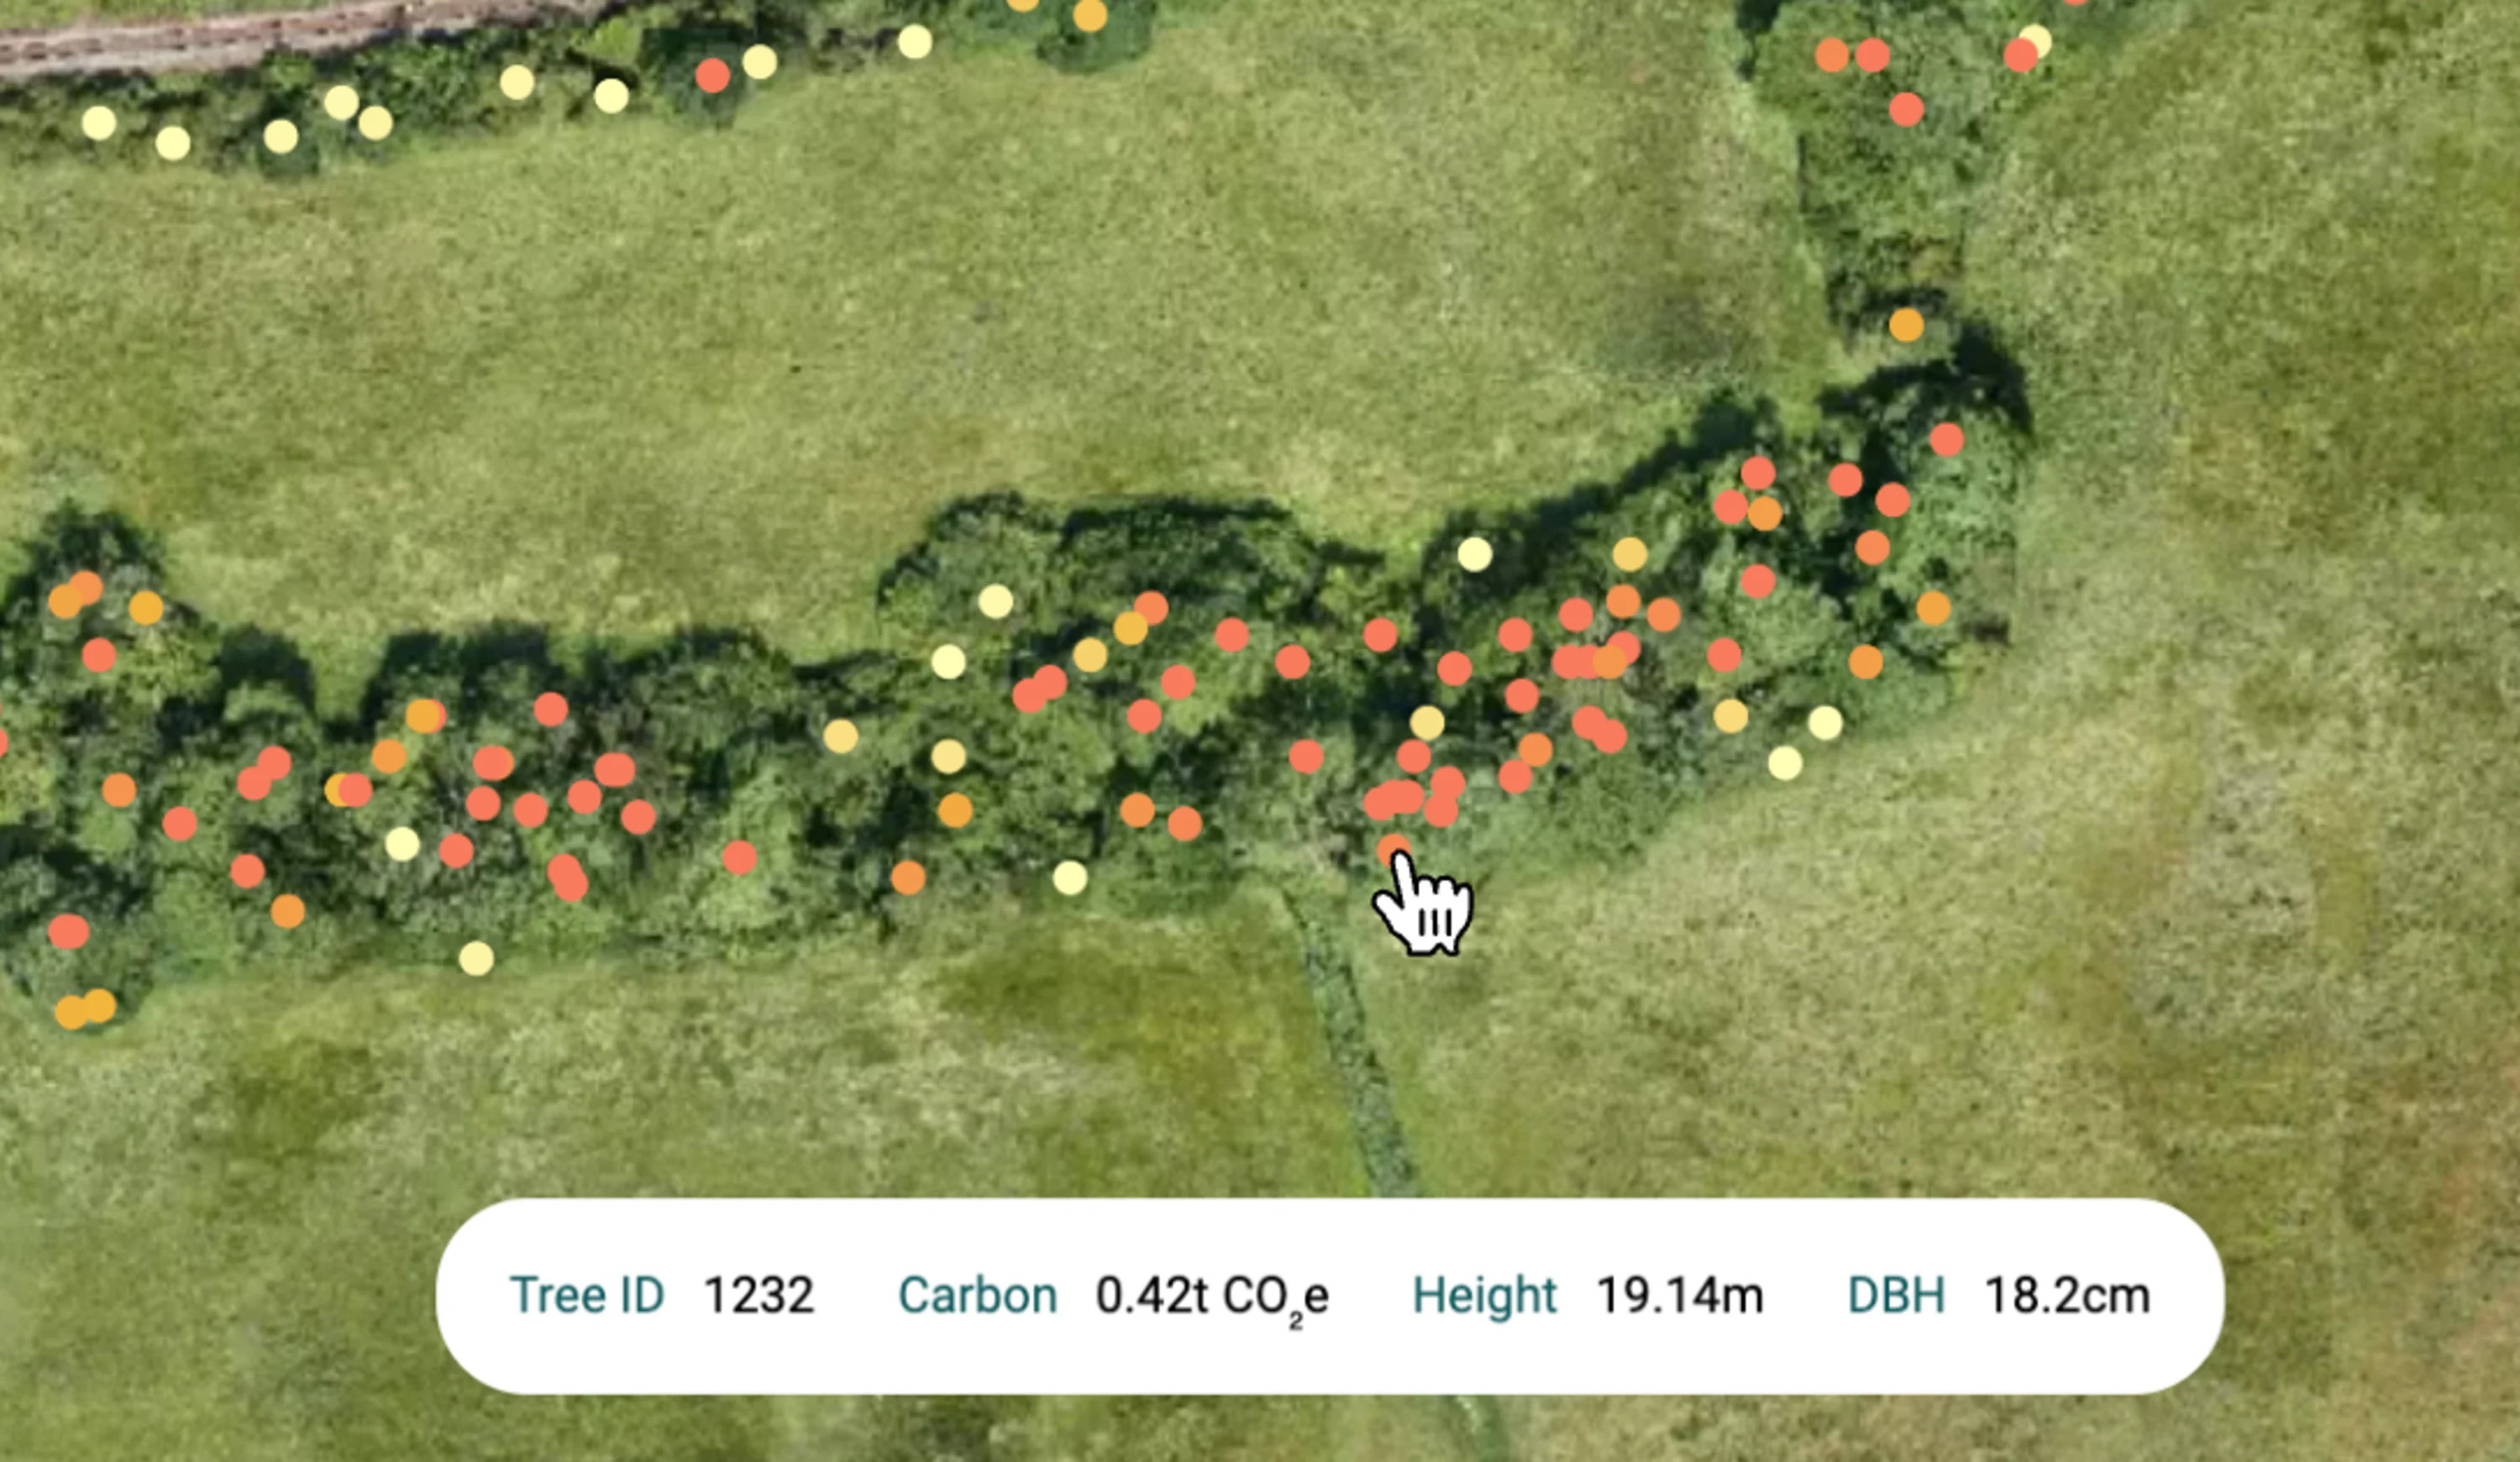The image size is (2520, 1462).
Task: Click the Tree ID label
Action: [587, 1295]
